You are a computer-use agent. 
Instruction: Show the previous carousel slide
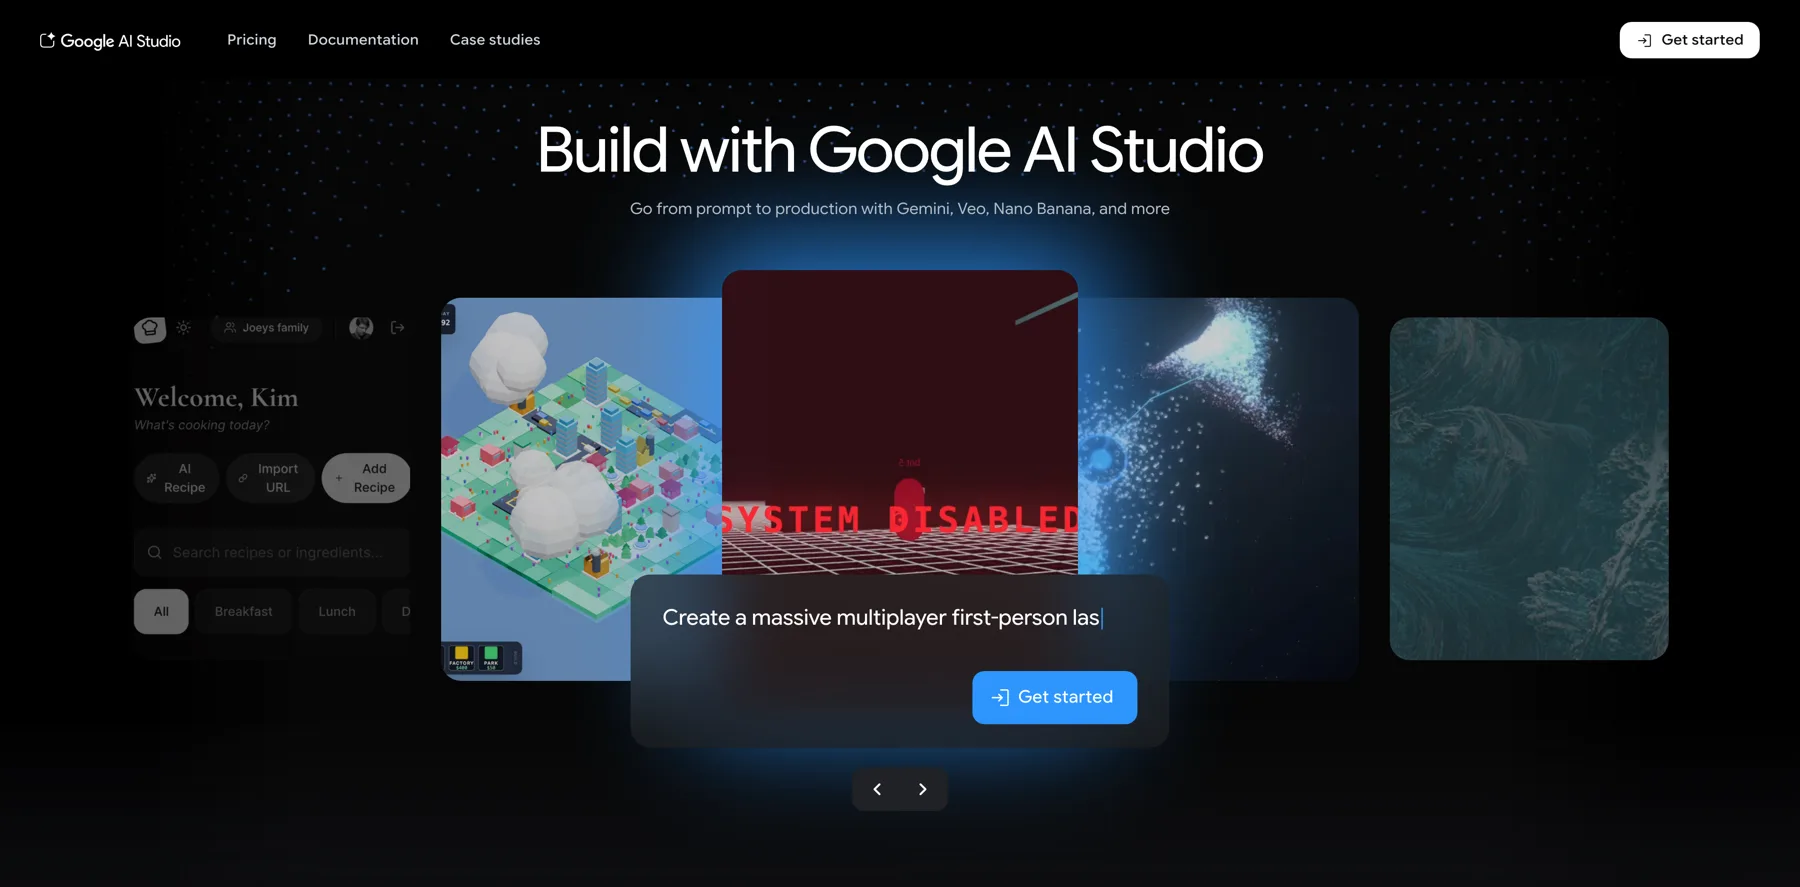tap(877, 789)
